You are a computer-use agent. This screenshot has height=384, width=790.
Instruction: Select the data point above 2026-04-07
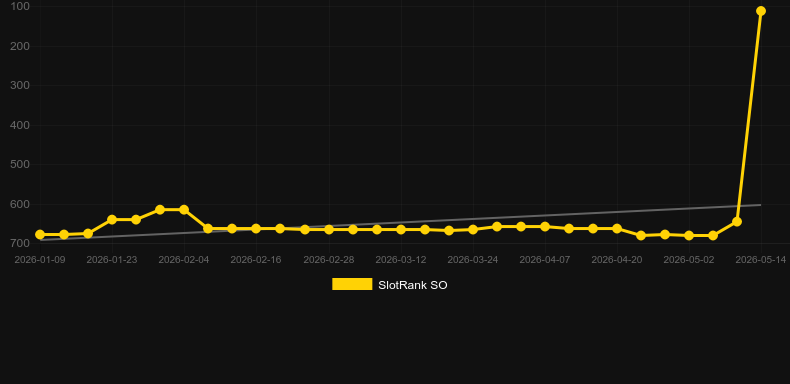pos(545,227)
